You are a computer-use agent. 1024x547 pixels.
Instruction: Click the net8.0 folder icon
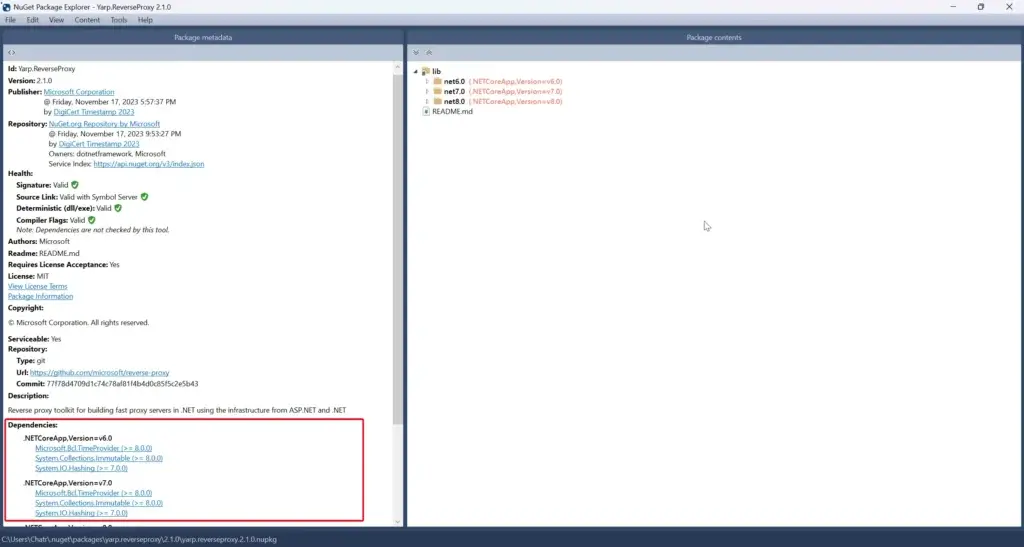[x=438, y=101]
